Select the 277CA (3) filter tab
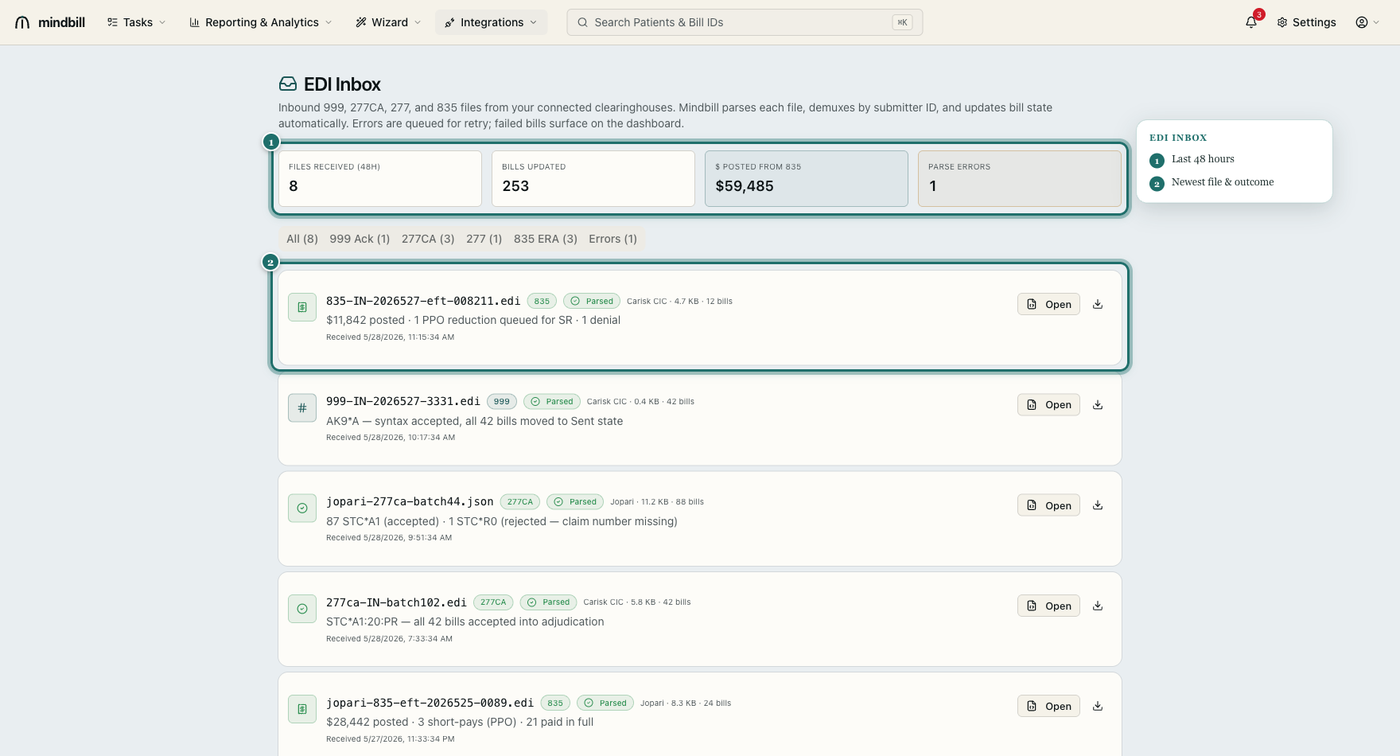 (x=428, y=239)
